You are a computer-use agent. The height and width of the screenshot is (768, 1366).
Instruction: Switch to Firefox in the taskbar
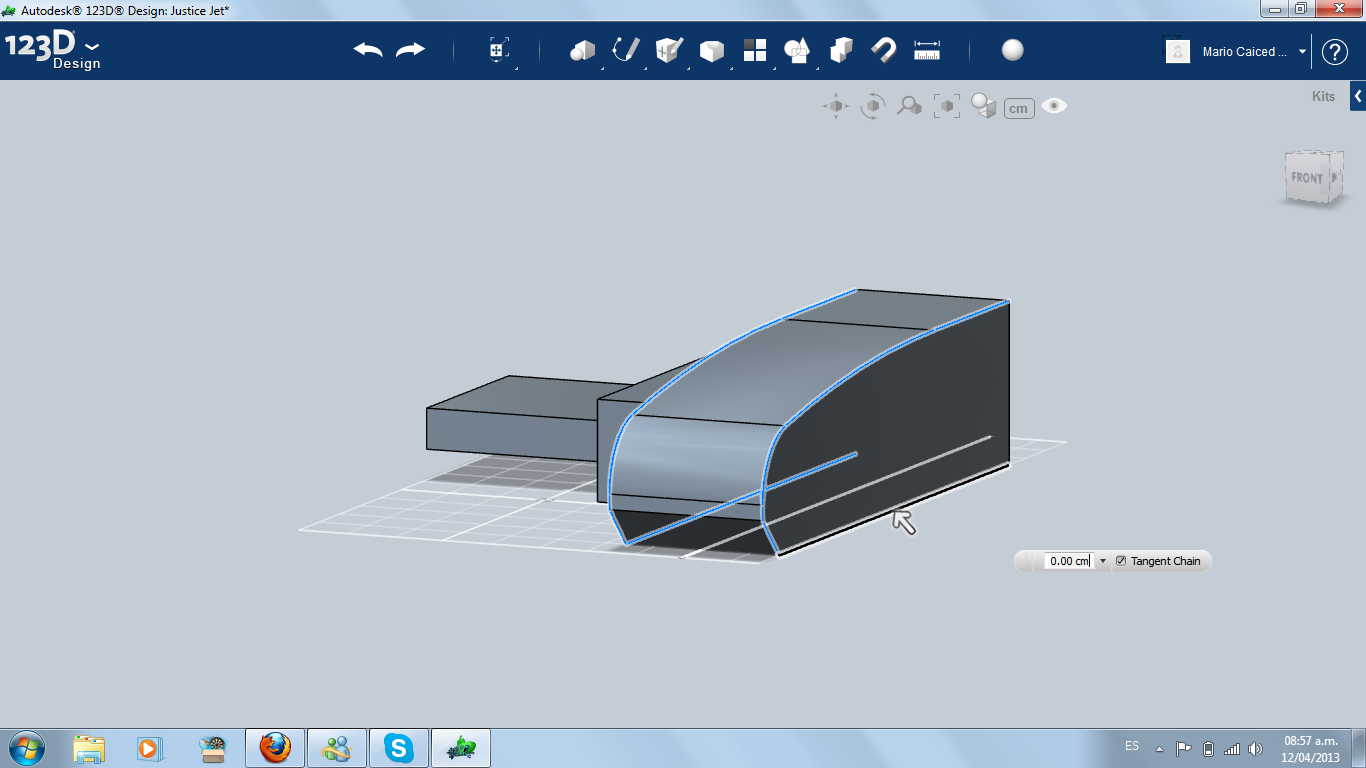coord(274,748)
